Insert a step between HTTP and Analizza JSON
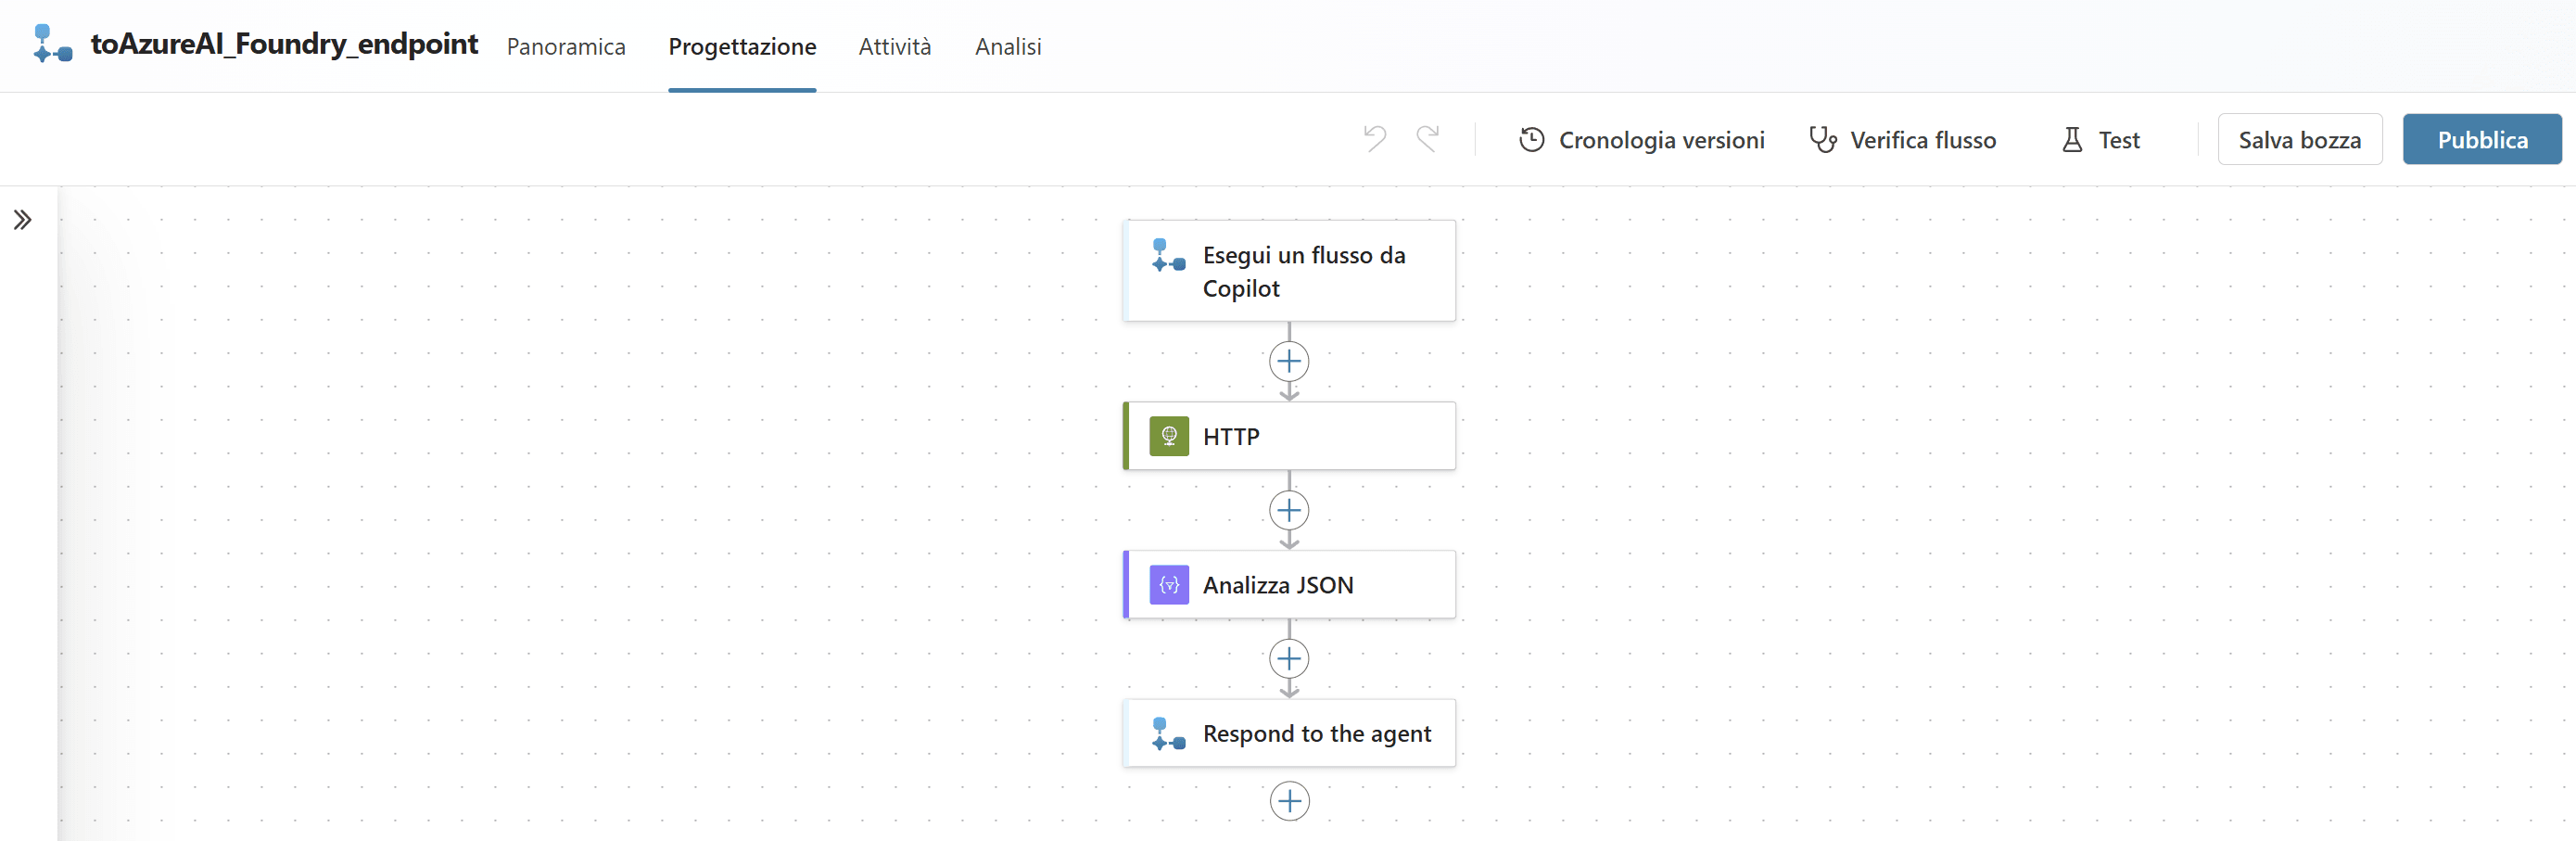Screen dimensions: 2576x841 [1289, 510]
